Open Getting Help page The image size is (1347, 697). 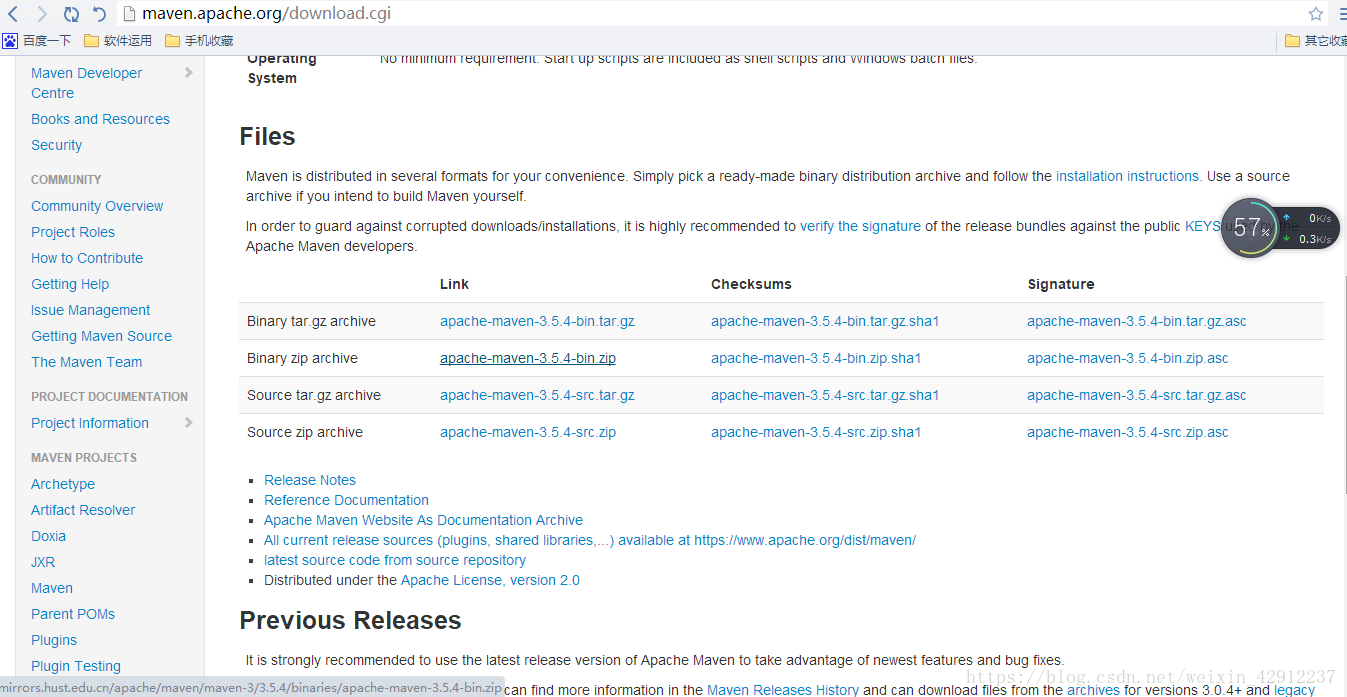click(70, 284)
